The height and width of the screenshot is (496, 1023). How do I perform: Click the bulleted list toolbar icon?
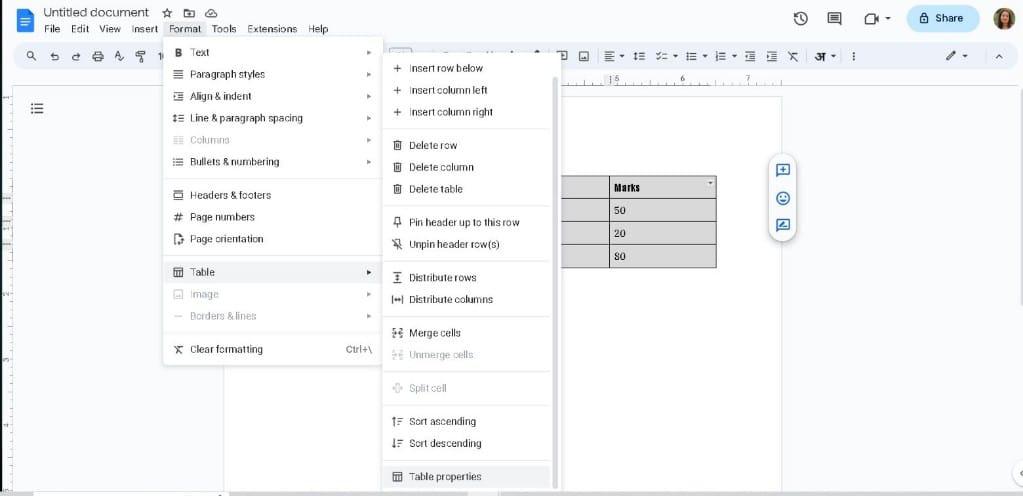[692, 56]
